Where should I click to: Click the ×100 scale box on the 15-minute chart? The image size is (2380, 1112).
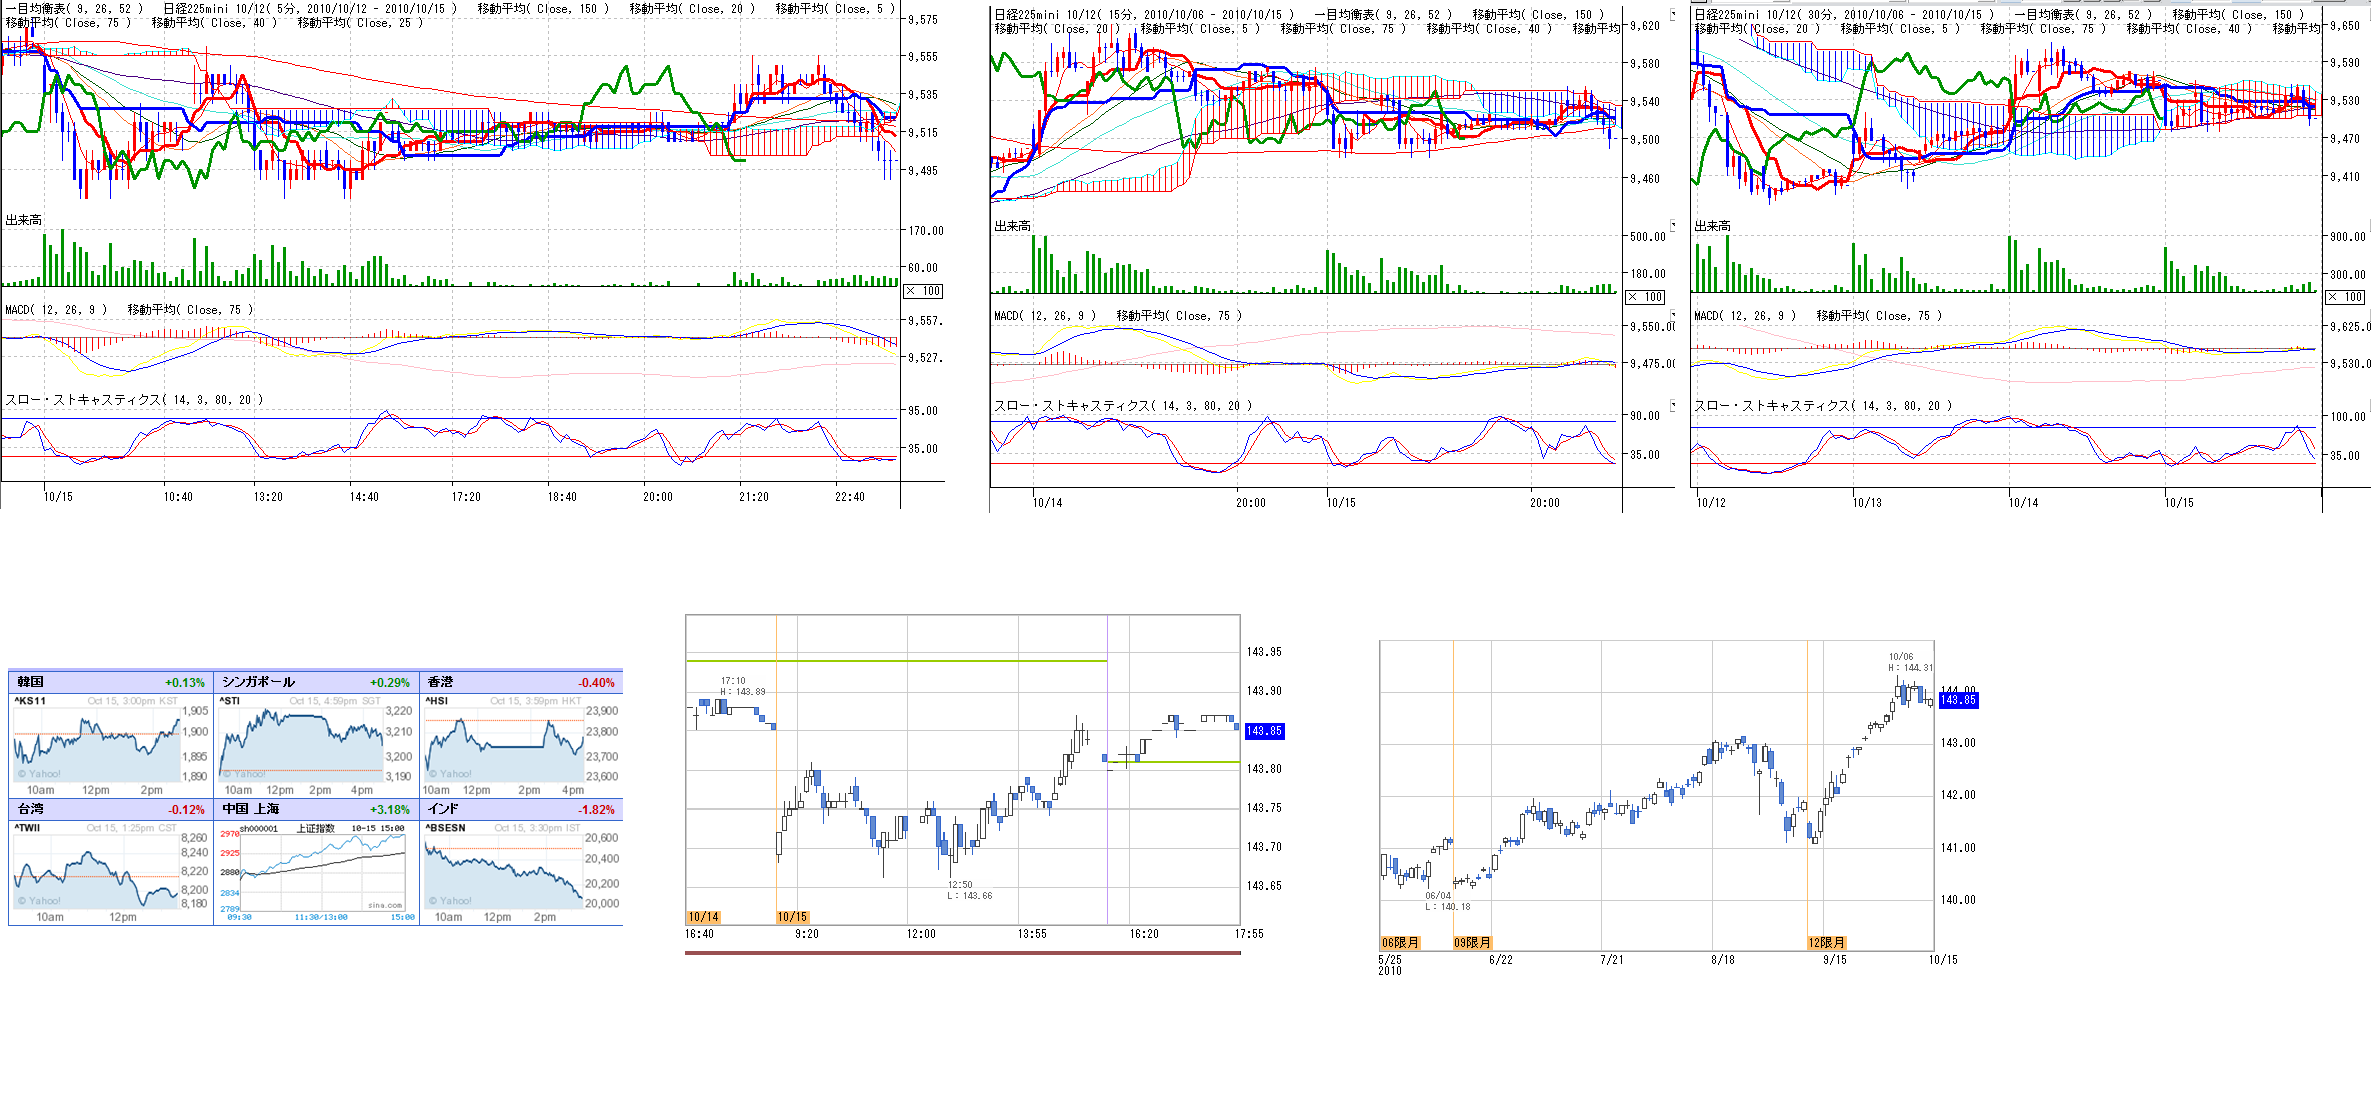(1645, 297)
